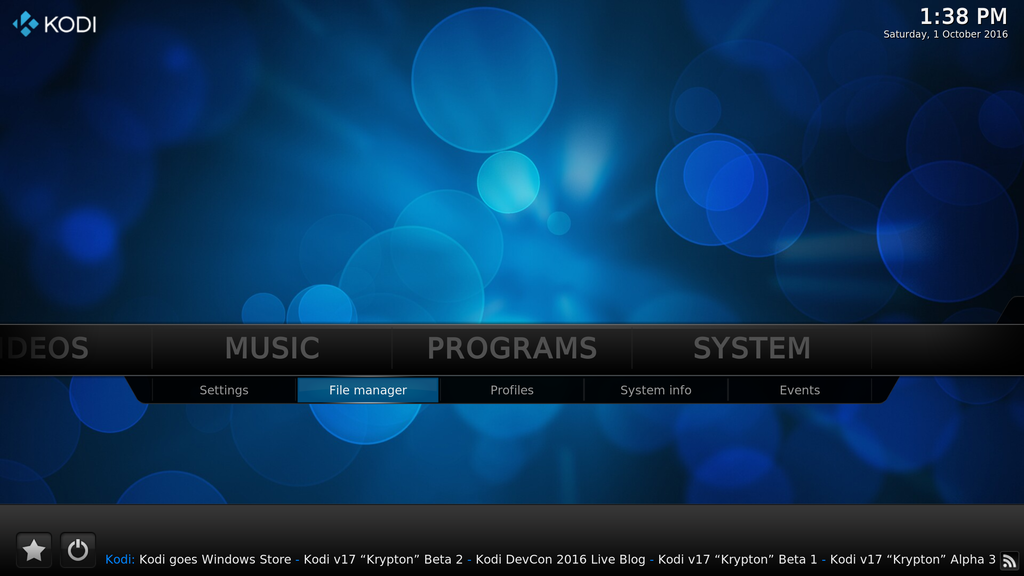Select the PROGRAMS main menu item

[512, 349]
